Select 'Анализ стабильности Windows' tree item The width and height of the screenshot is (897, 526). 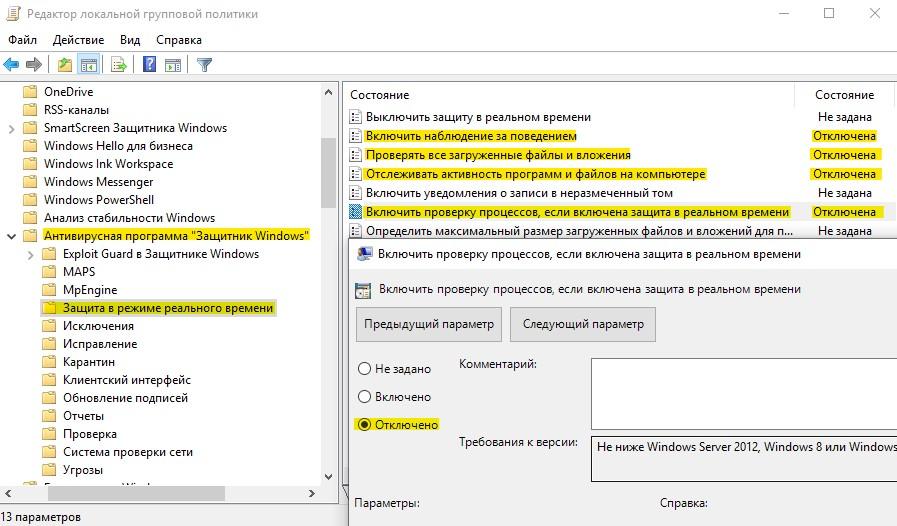[129, 218]
